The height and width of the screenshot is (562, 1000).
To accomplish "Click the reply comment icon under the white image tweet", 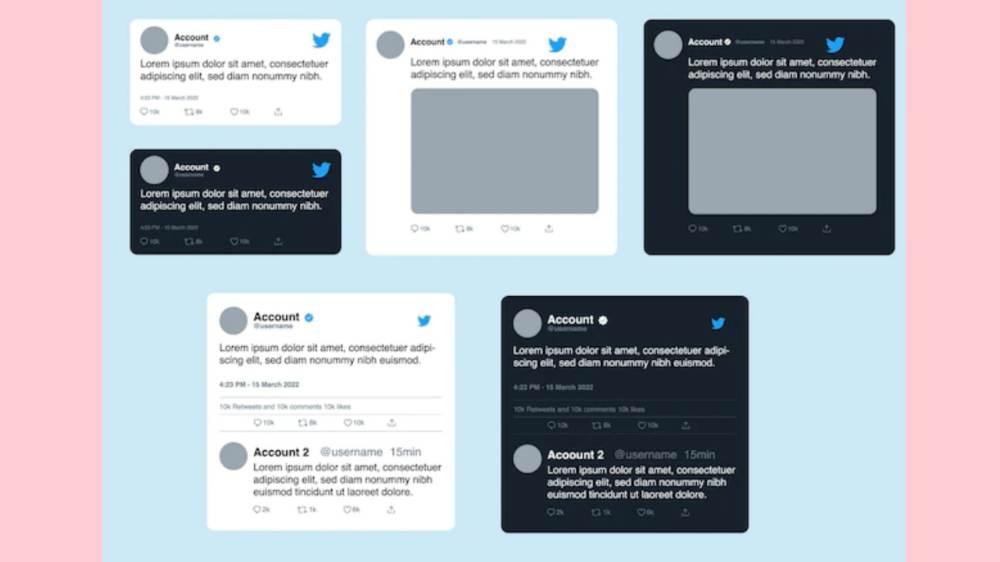I will [x=415, y=228].
